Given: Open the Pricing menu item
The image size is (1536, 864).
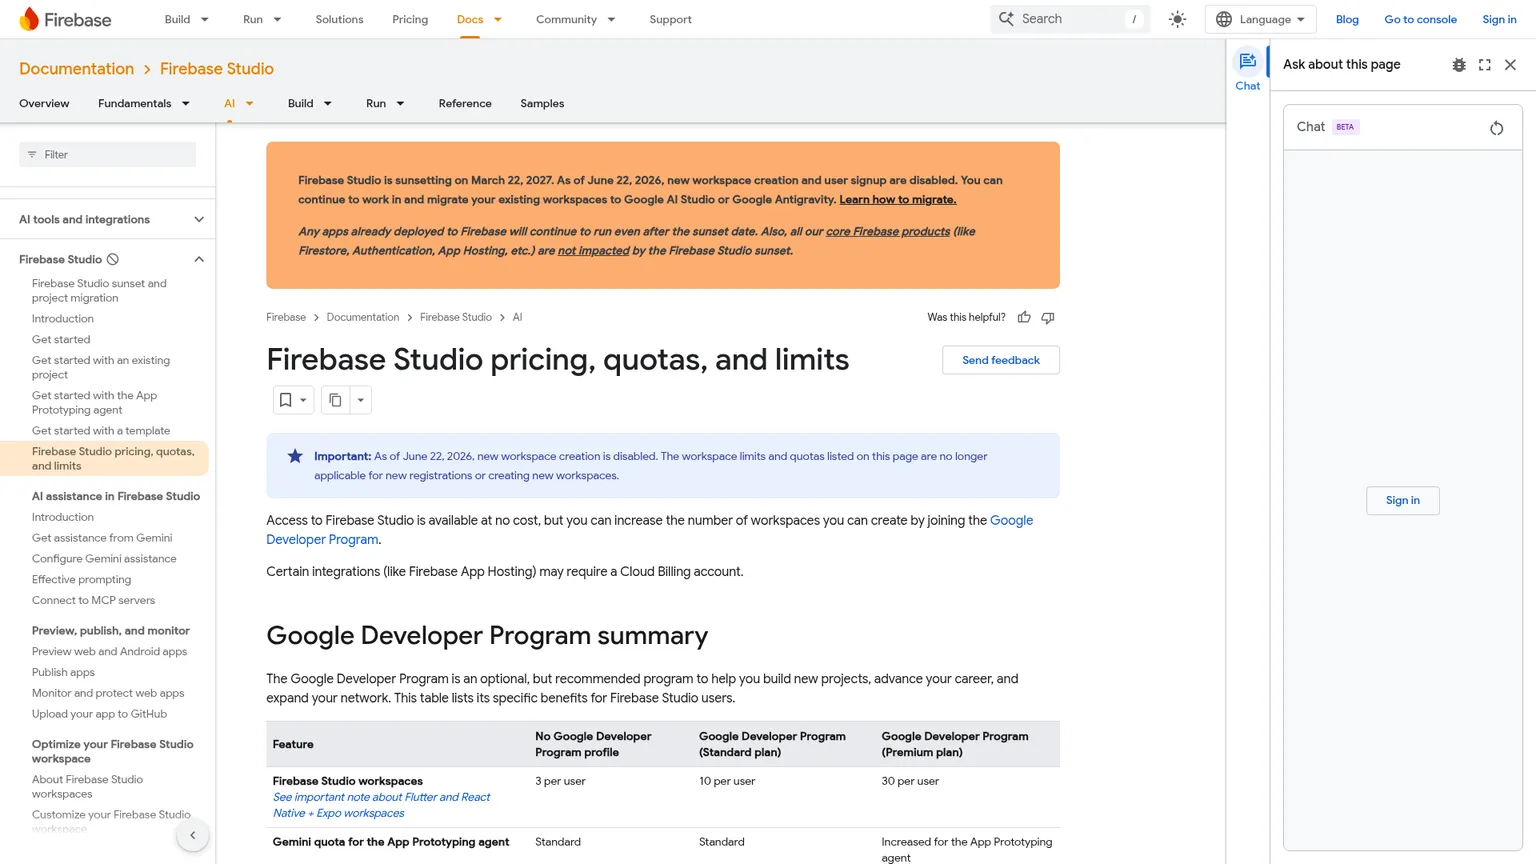Looking at the screenshot, I should 410,19.
